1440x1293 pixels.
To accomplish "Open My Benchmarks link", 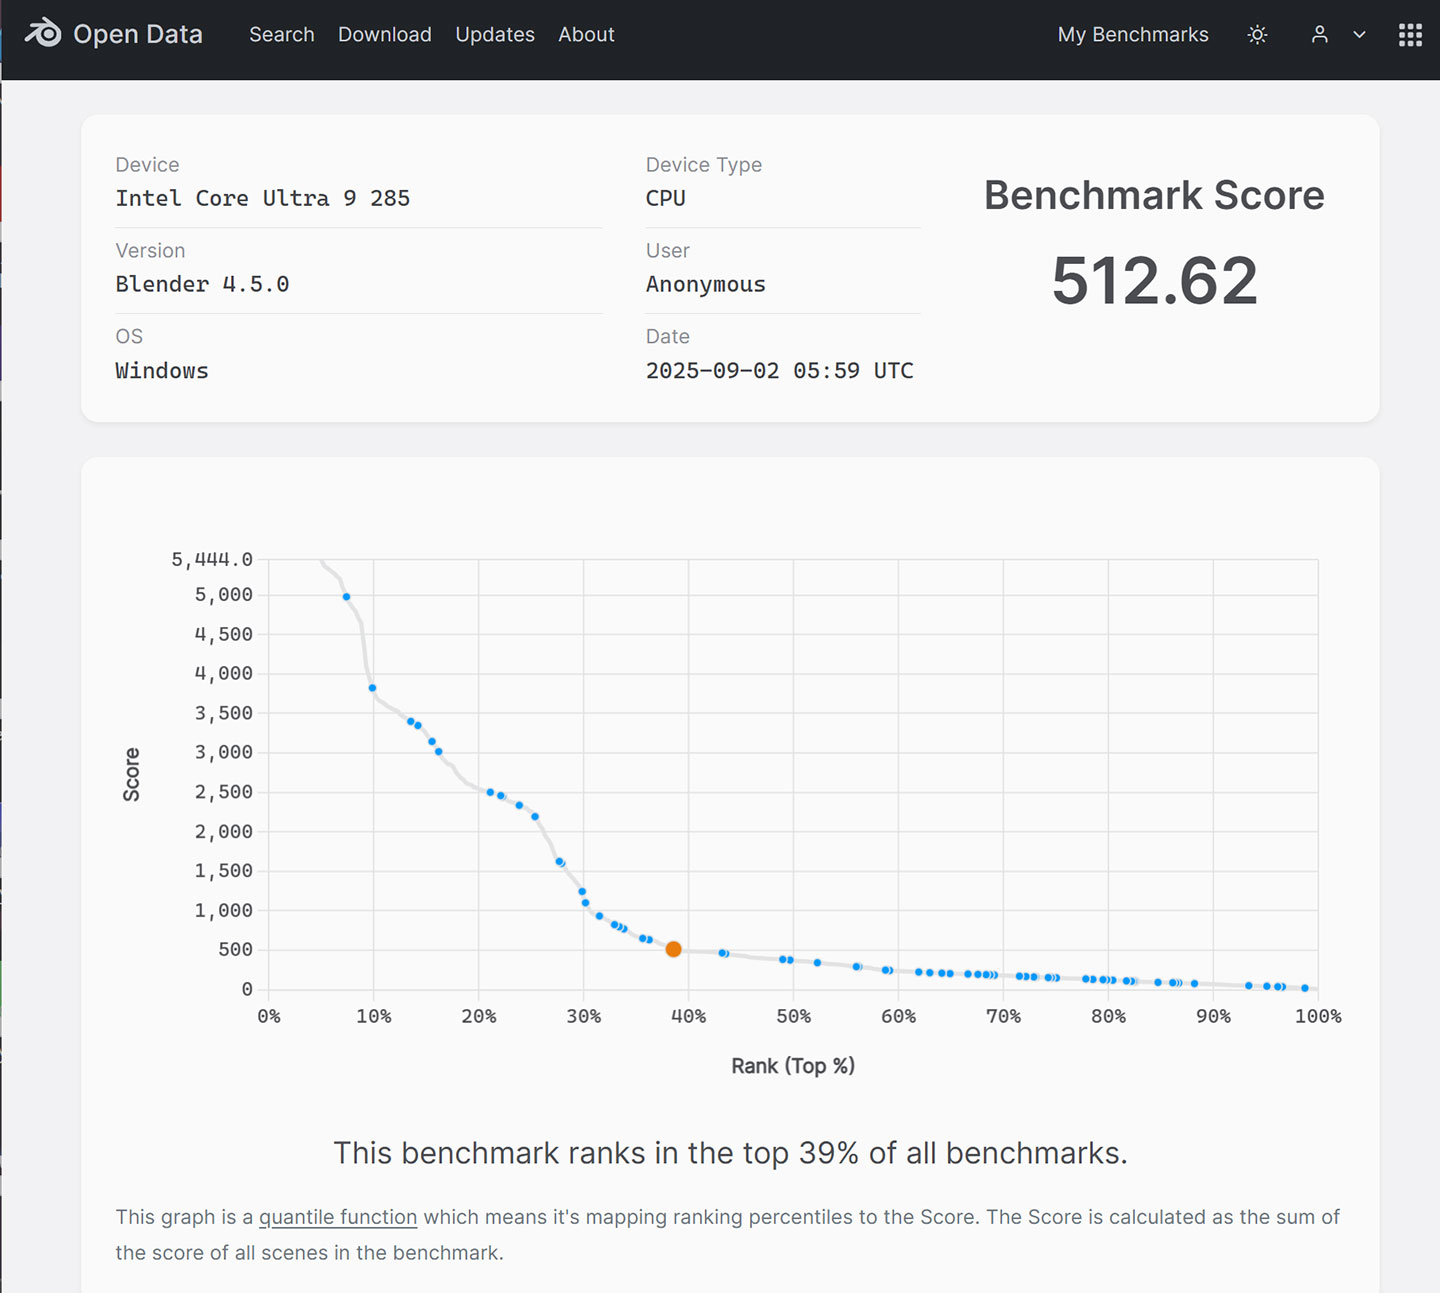I will pyautogui.click(x=1132, y=35).
